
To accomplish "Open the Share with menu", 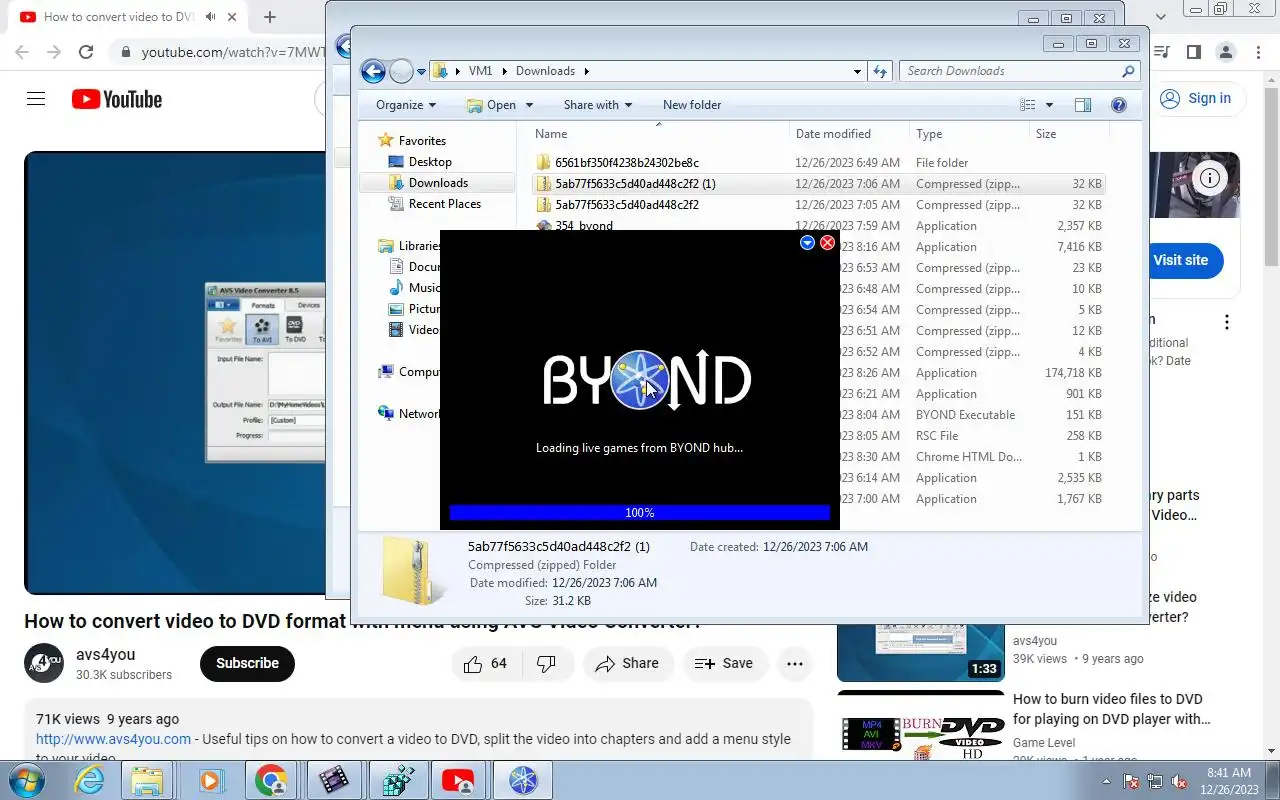I will [597, 105].
